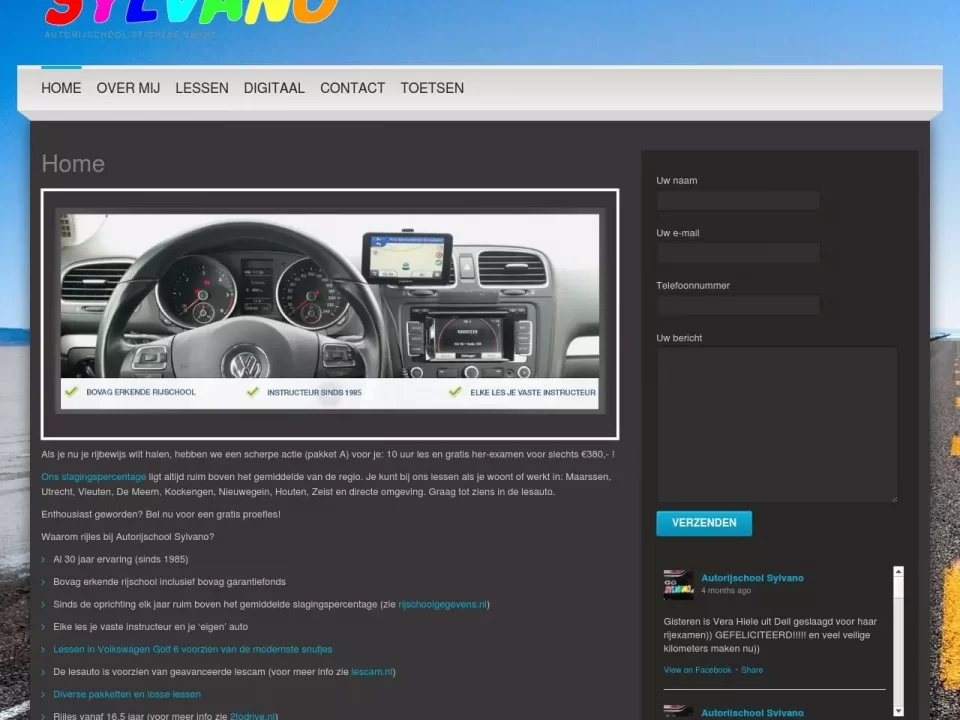Open the CONTACT page
The image size is (960, 720).
click(352, 88)
